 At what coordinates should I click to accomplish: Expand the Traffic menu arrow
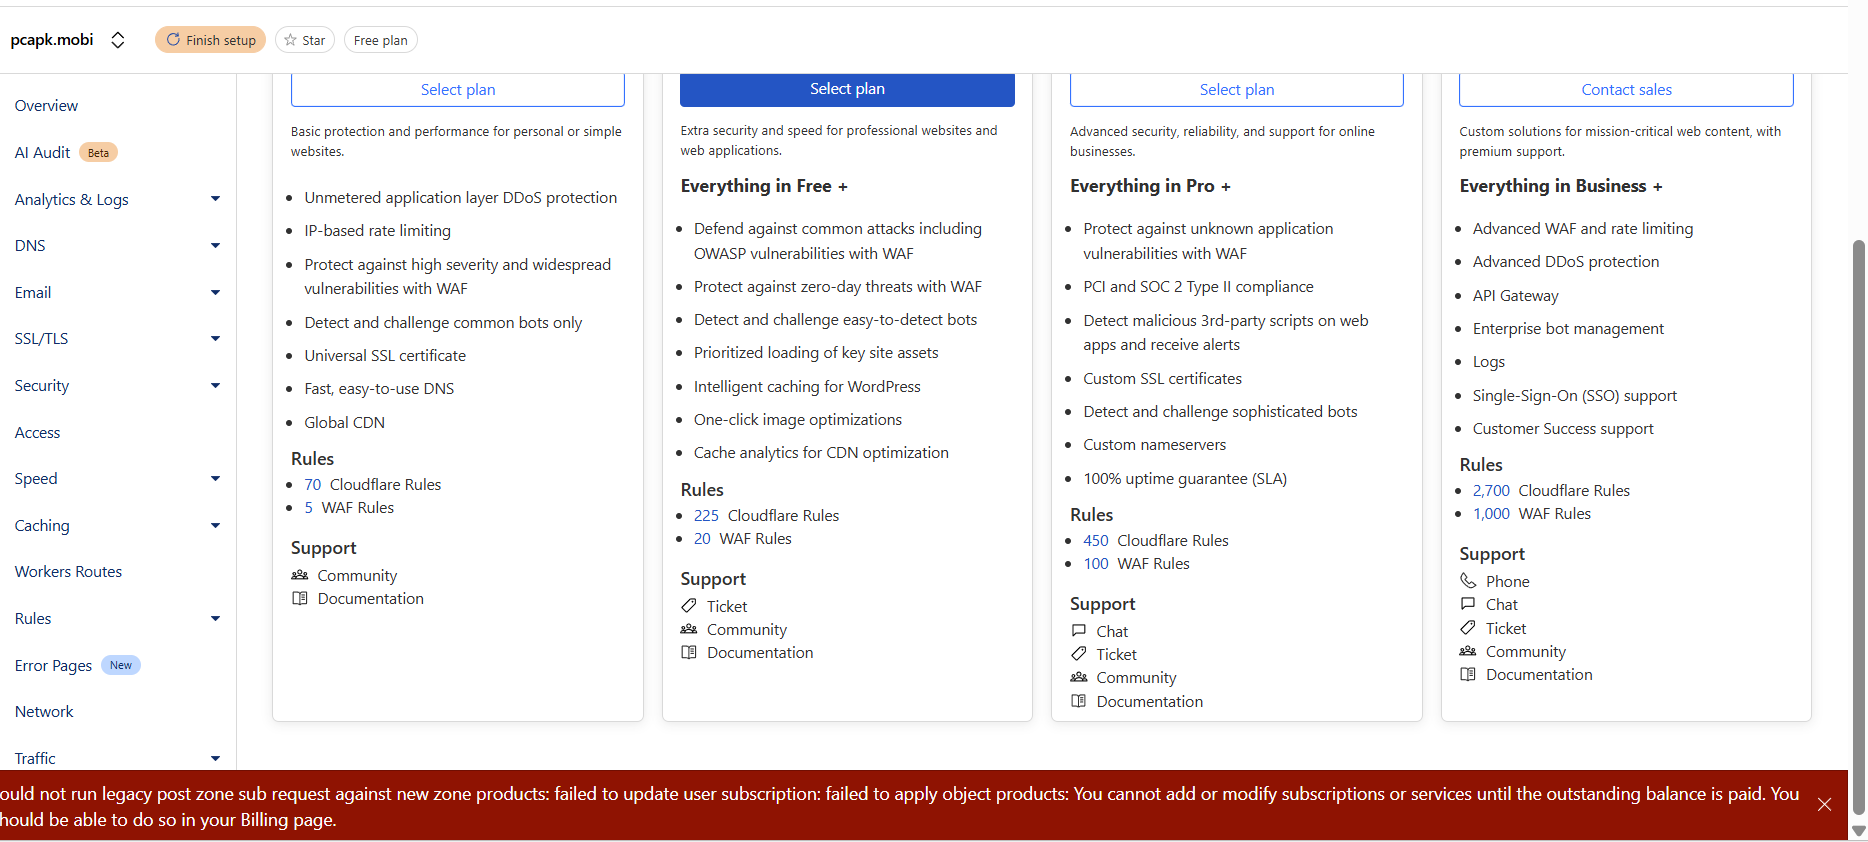coord(215,759)
